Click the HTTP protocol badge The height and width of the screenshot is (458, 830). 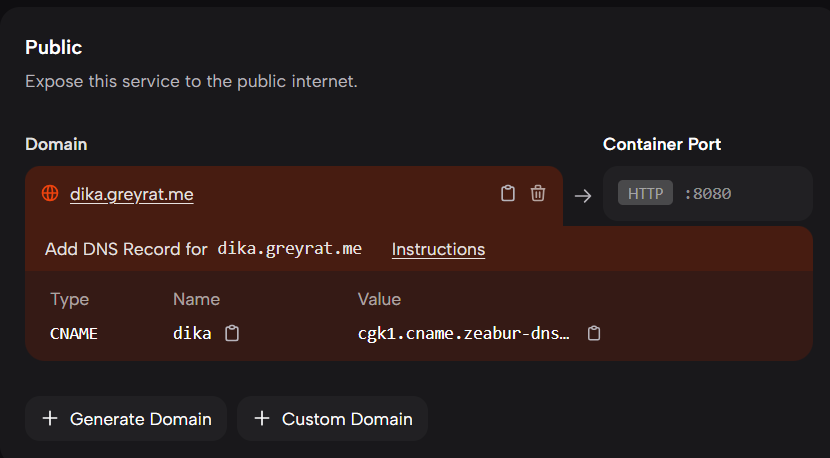point(645,194)
